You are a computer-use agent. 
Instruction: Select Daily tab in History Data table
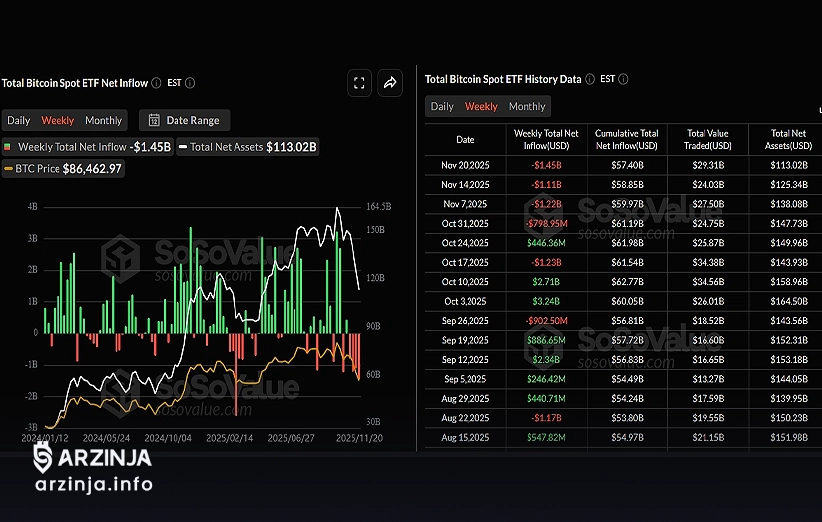coord(442,106)
